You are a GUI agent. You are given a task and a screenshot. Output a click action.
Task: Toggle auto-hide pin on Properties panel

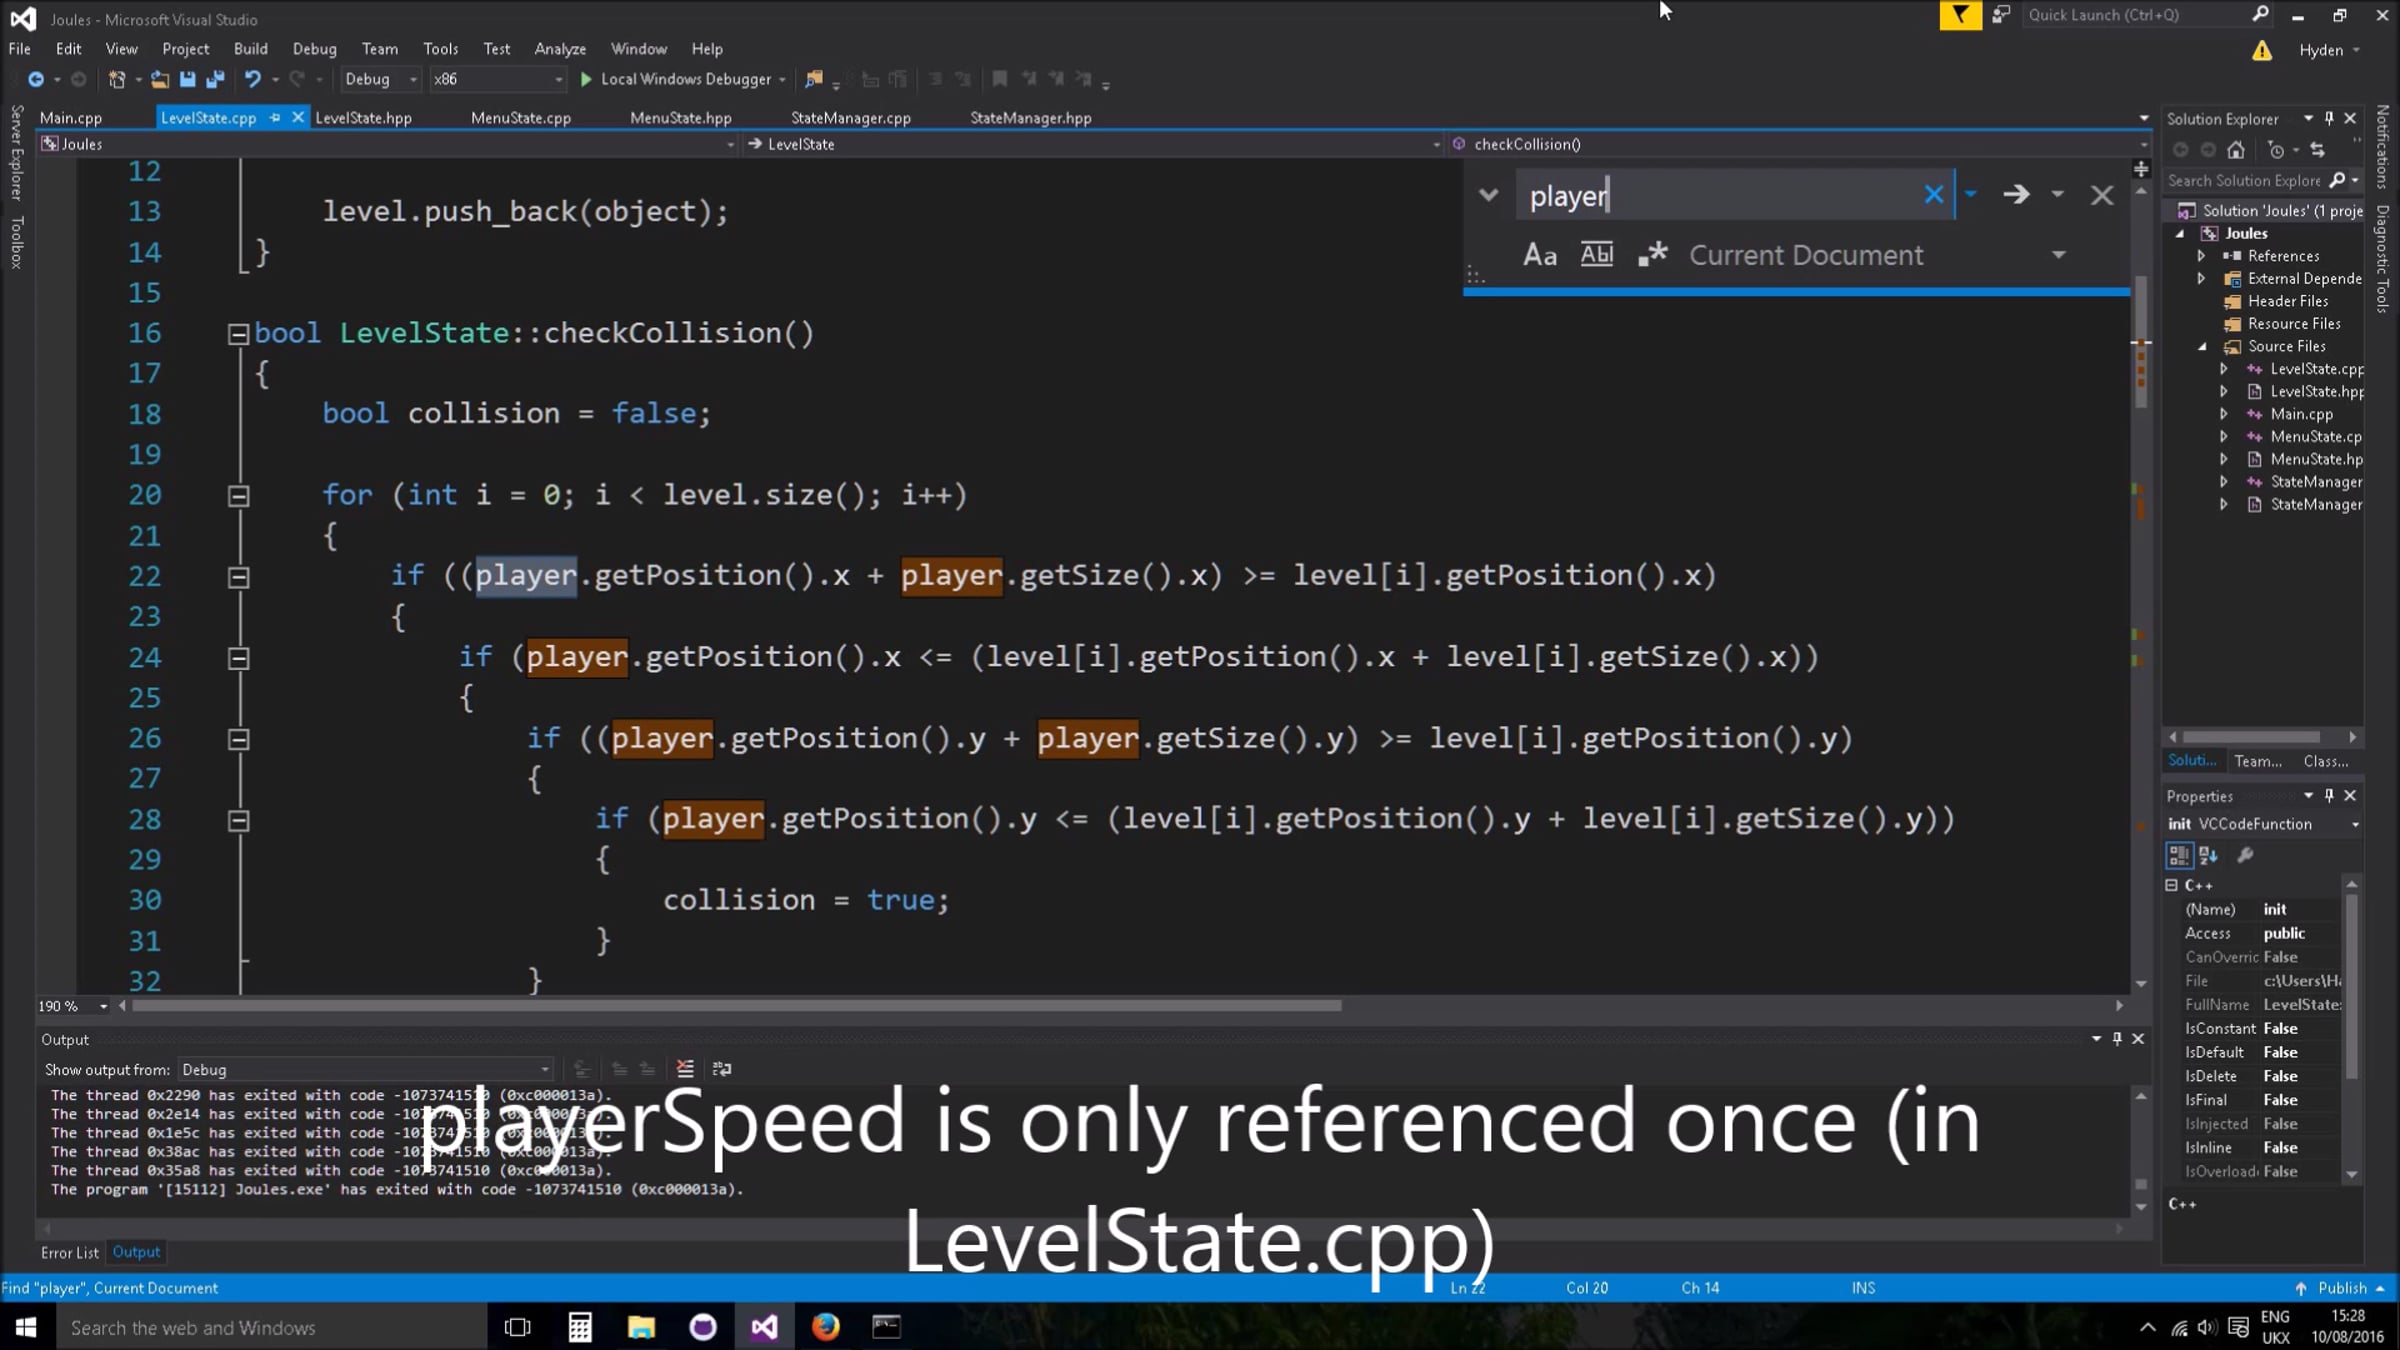(x=2329, y=795)
